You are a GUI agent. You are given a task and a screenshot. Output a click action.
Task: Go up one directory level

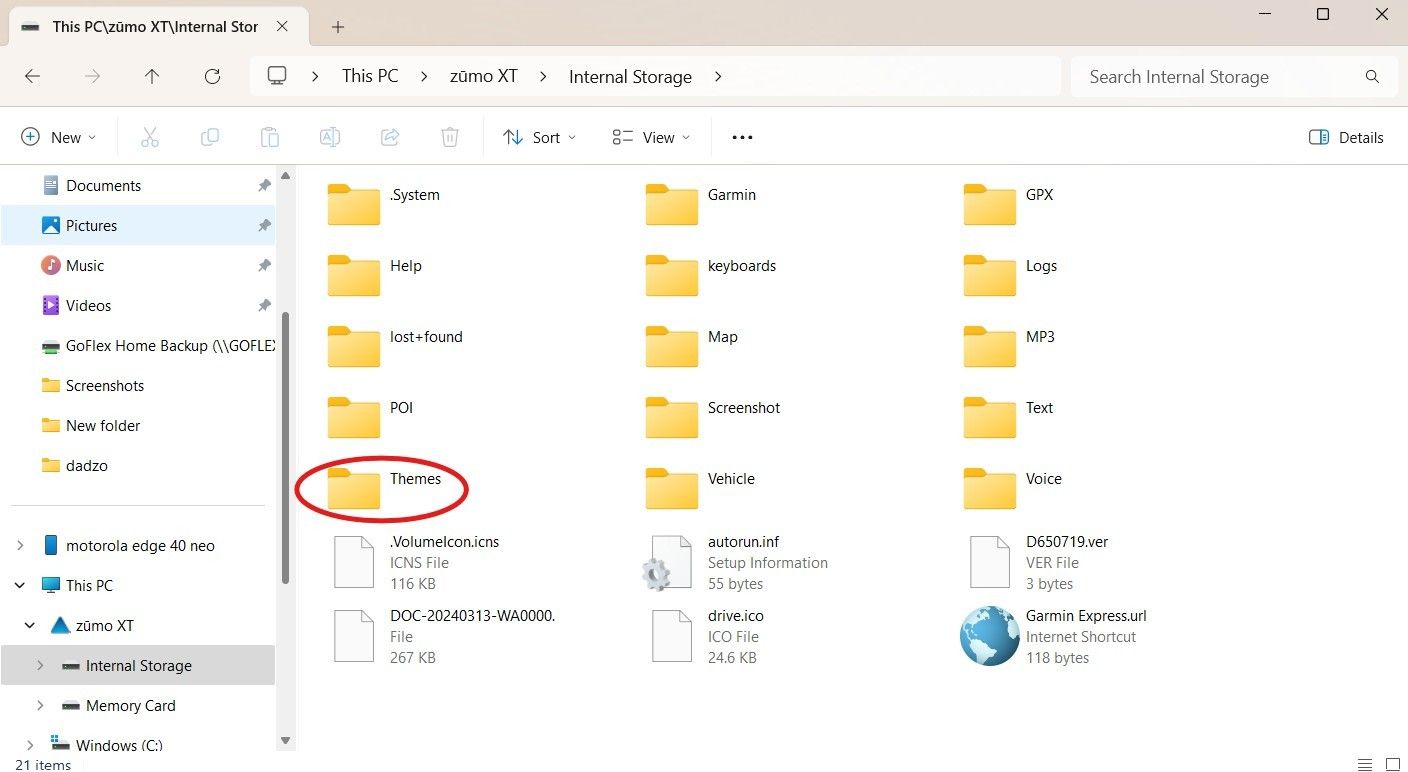[152, 76]
